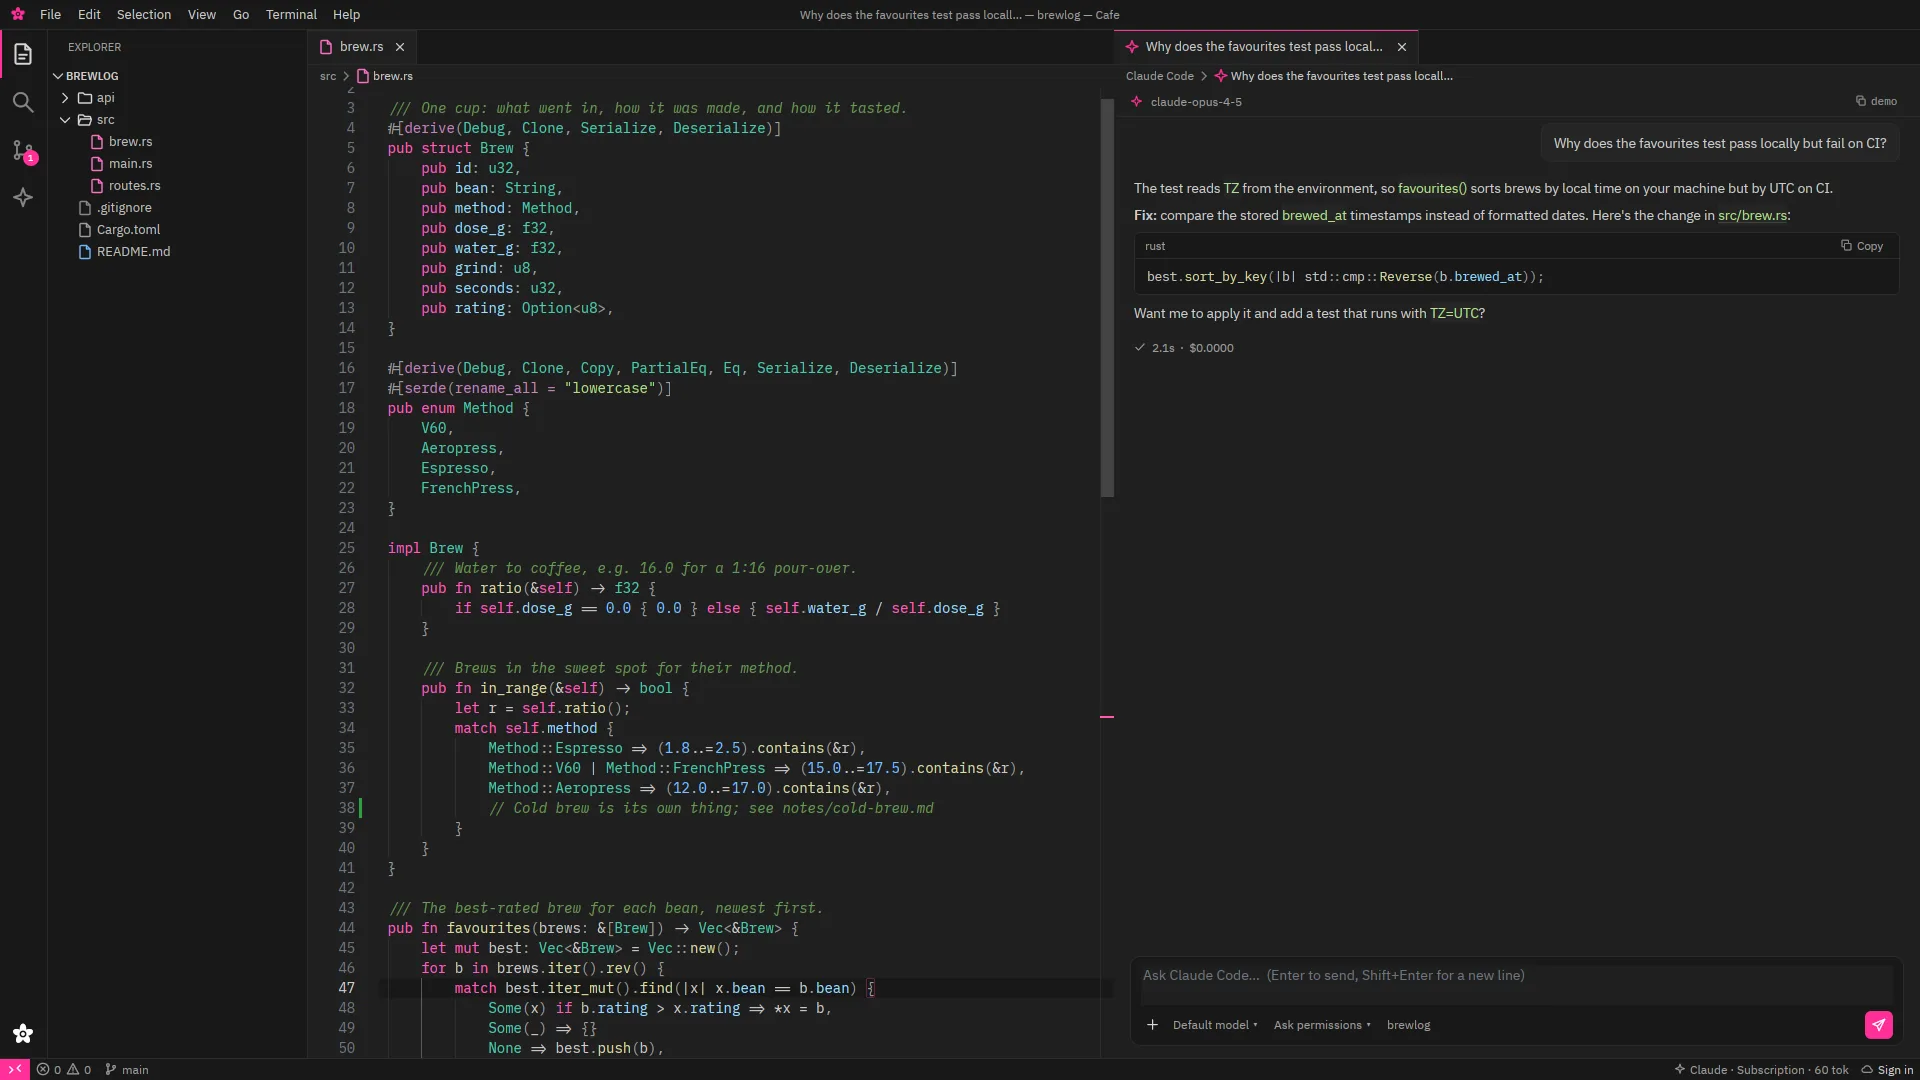
Task: Copy the rust code snippet
Action: point(1862,246)
